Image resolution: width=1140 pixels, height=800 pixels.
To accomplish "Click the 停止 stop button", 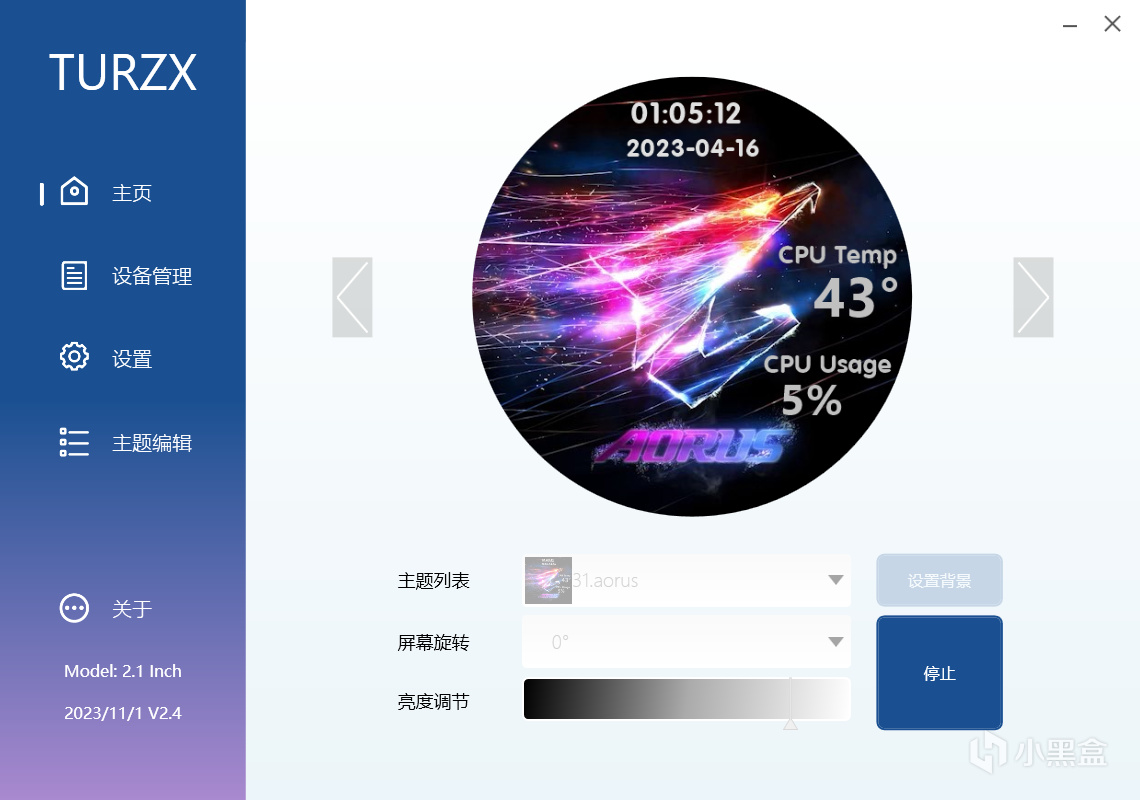I will pyautogui.click(x=939, y=673).
